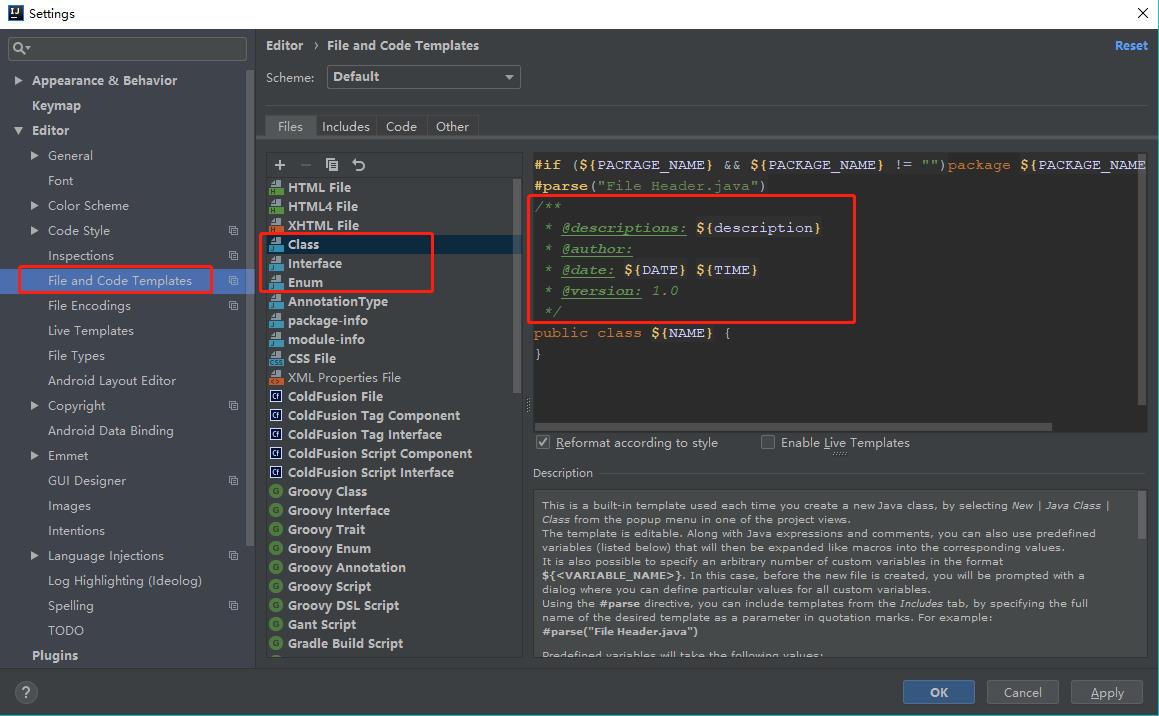The image size is (1159, 716).
Task: Click project-level icon beside File Encodings
Action: pyautogui.click(x=234, y=306)
